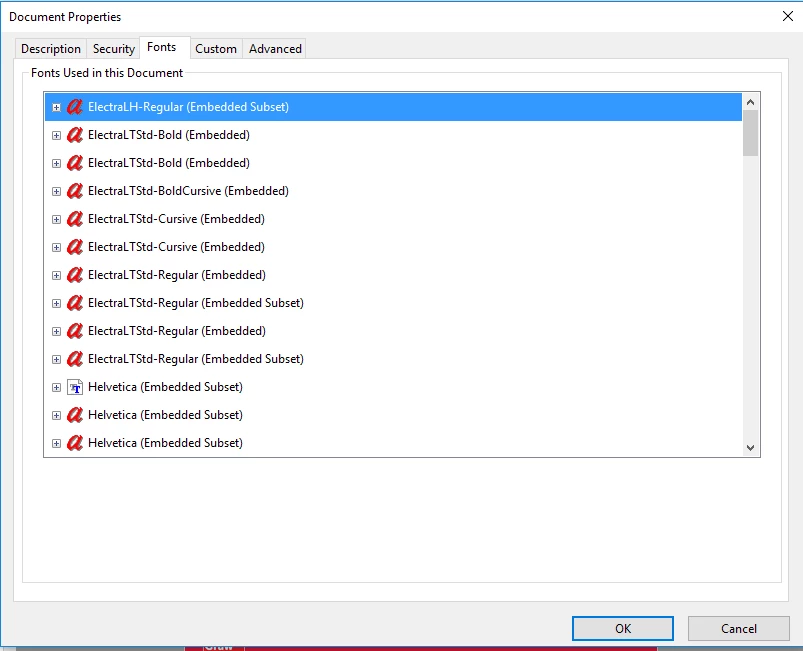Click the ElectraLTStd-BoldCursive font type icon
803x651 pixels.
point(75,191)
